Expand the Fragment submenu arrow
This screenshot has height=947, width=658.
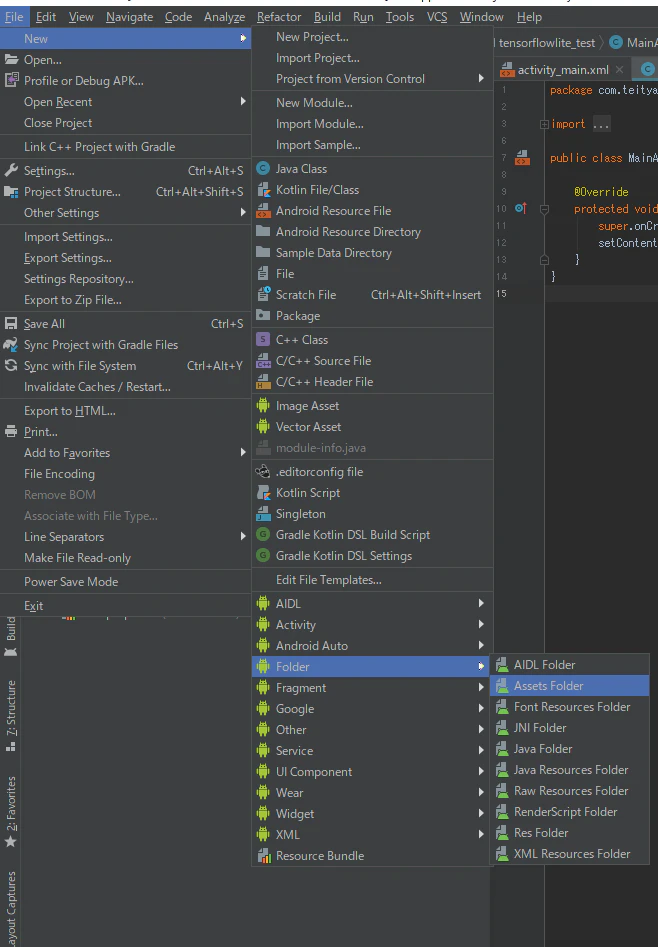(x=481, y=687)
